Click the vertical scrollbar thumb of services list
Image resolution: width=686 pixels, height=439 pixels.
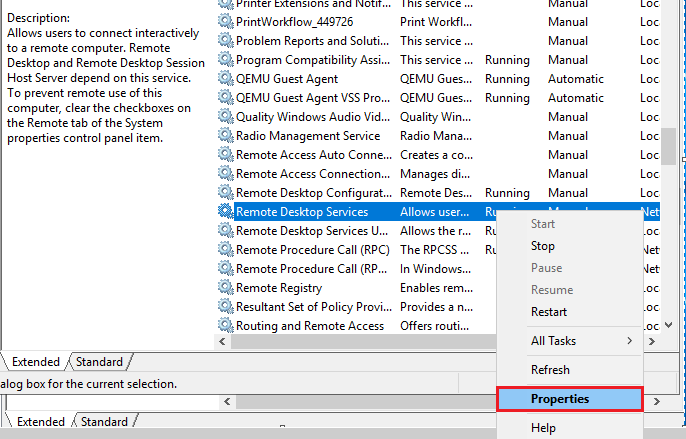coord(668,146)
